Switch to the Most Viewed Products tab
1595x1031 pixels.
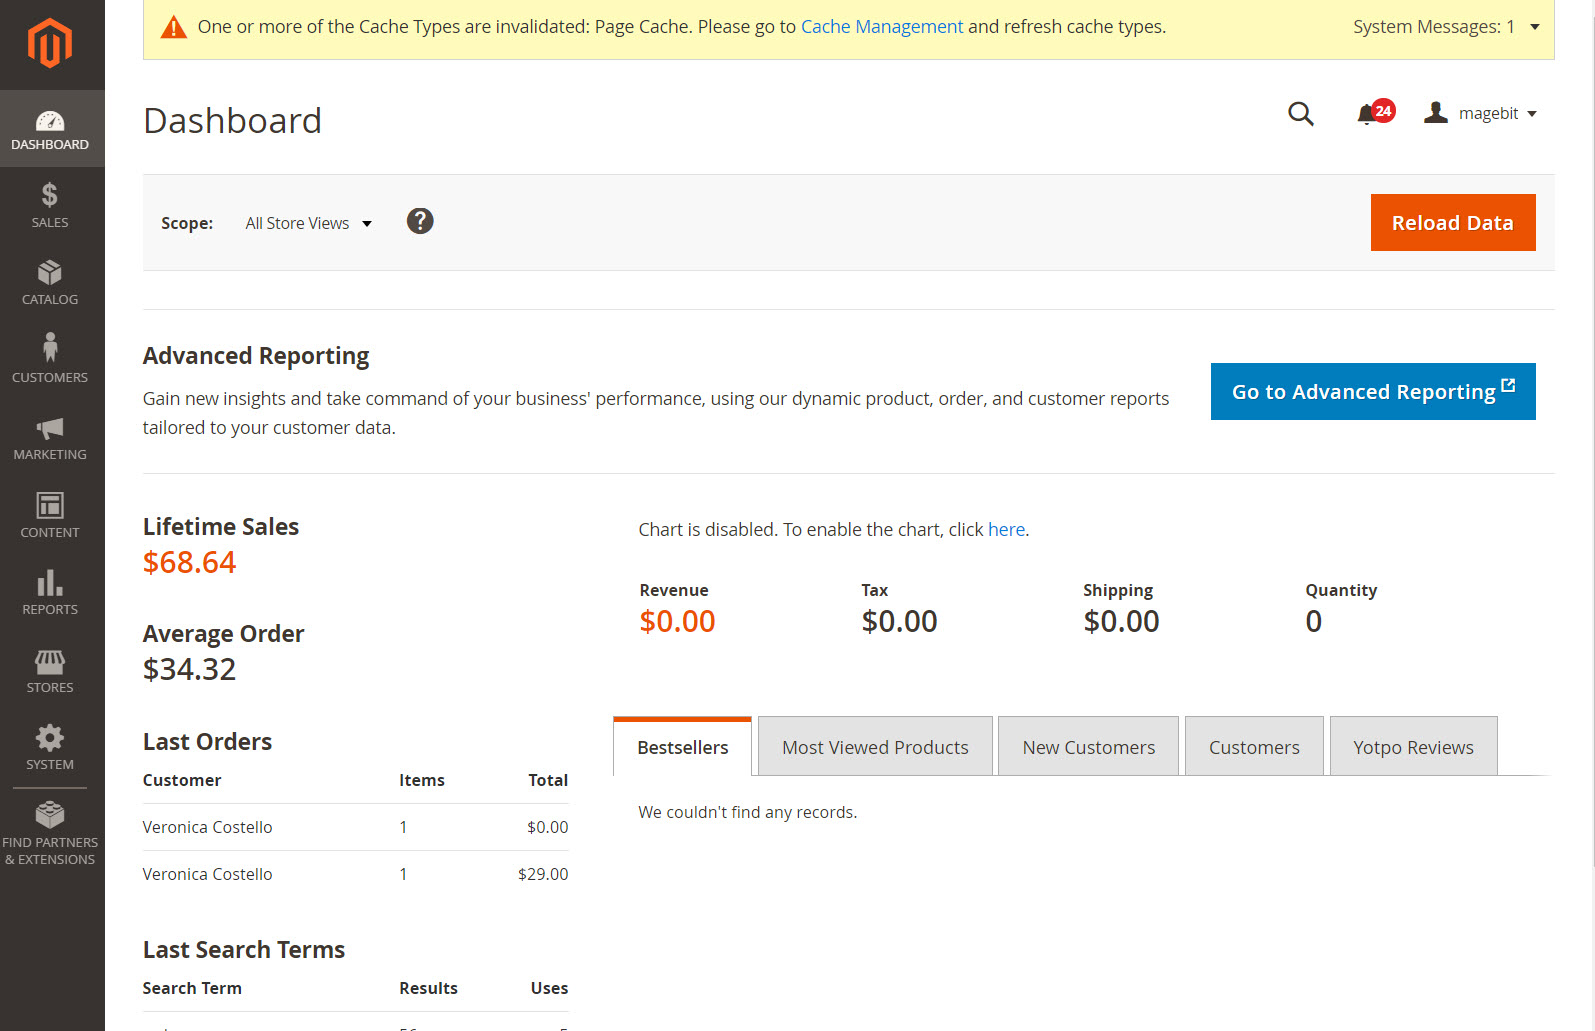click(875, 747)
